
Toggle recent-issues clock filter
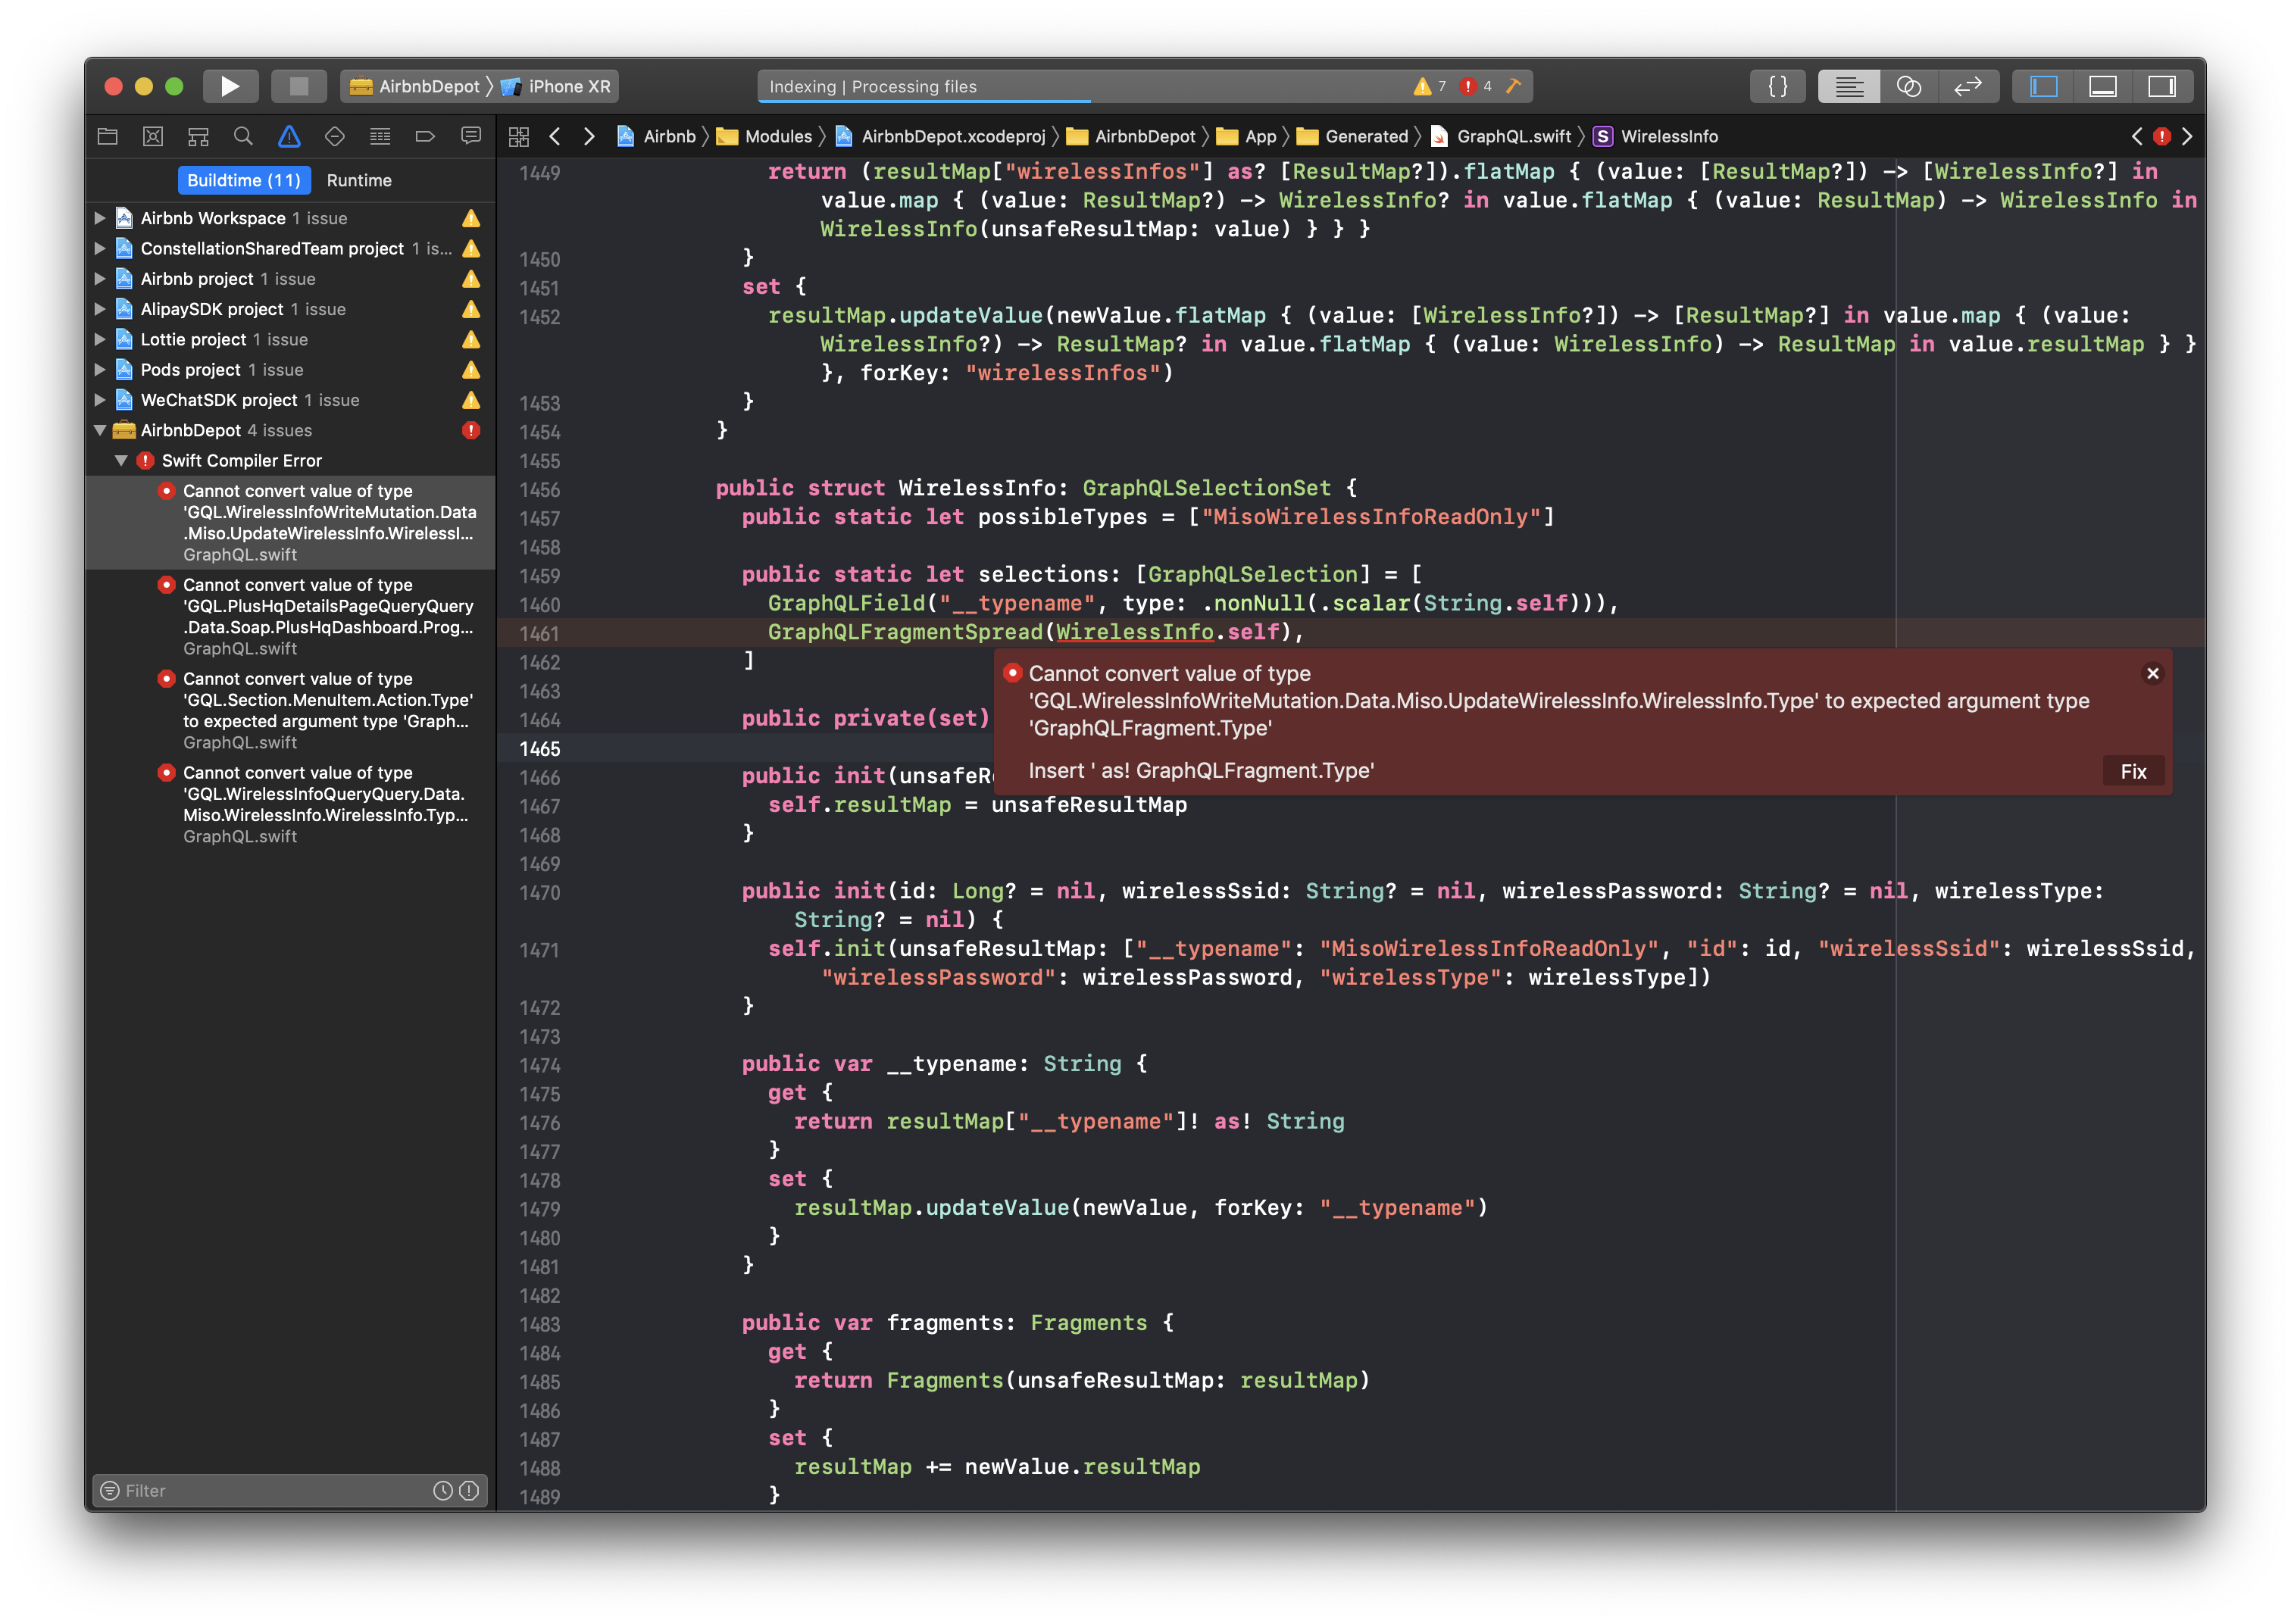[442, 1491]
